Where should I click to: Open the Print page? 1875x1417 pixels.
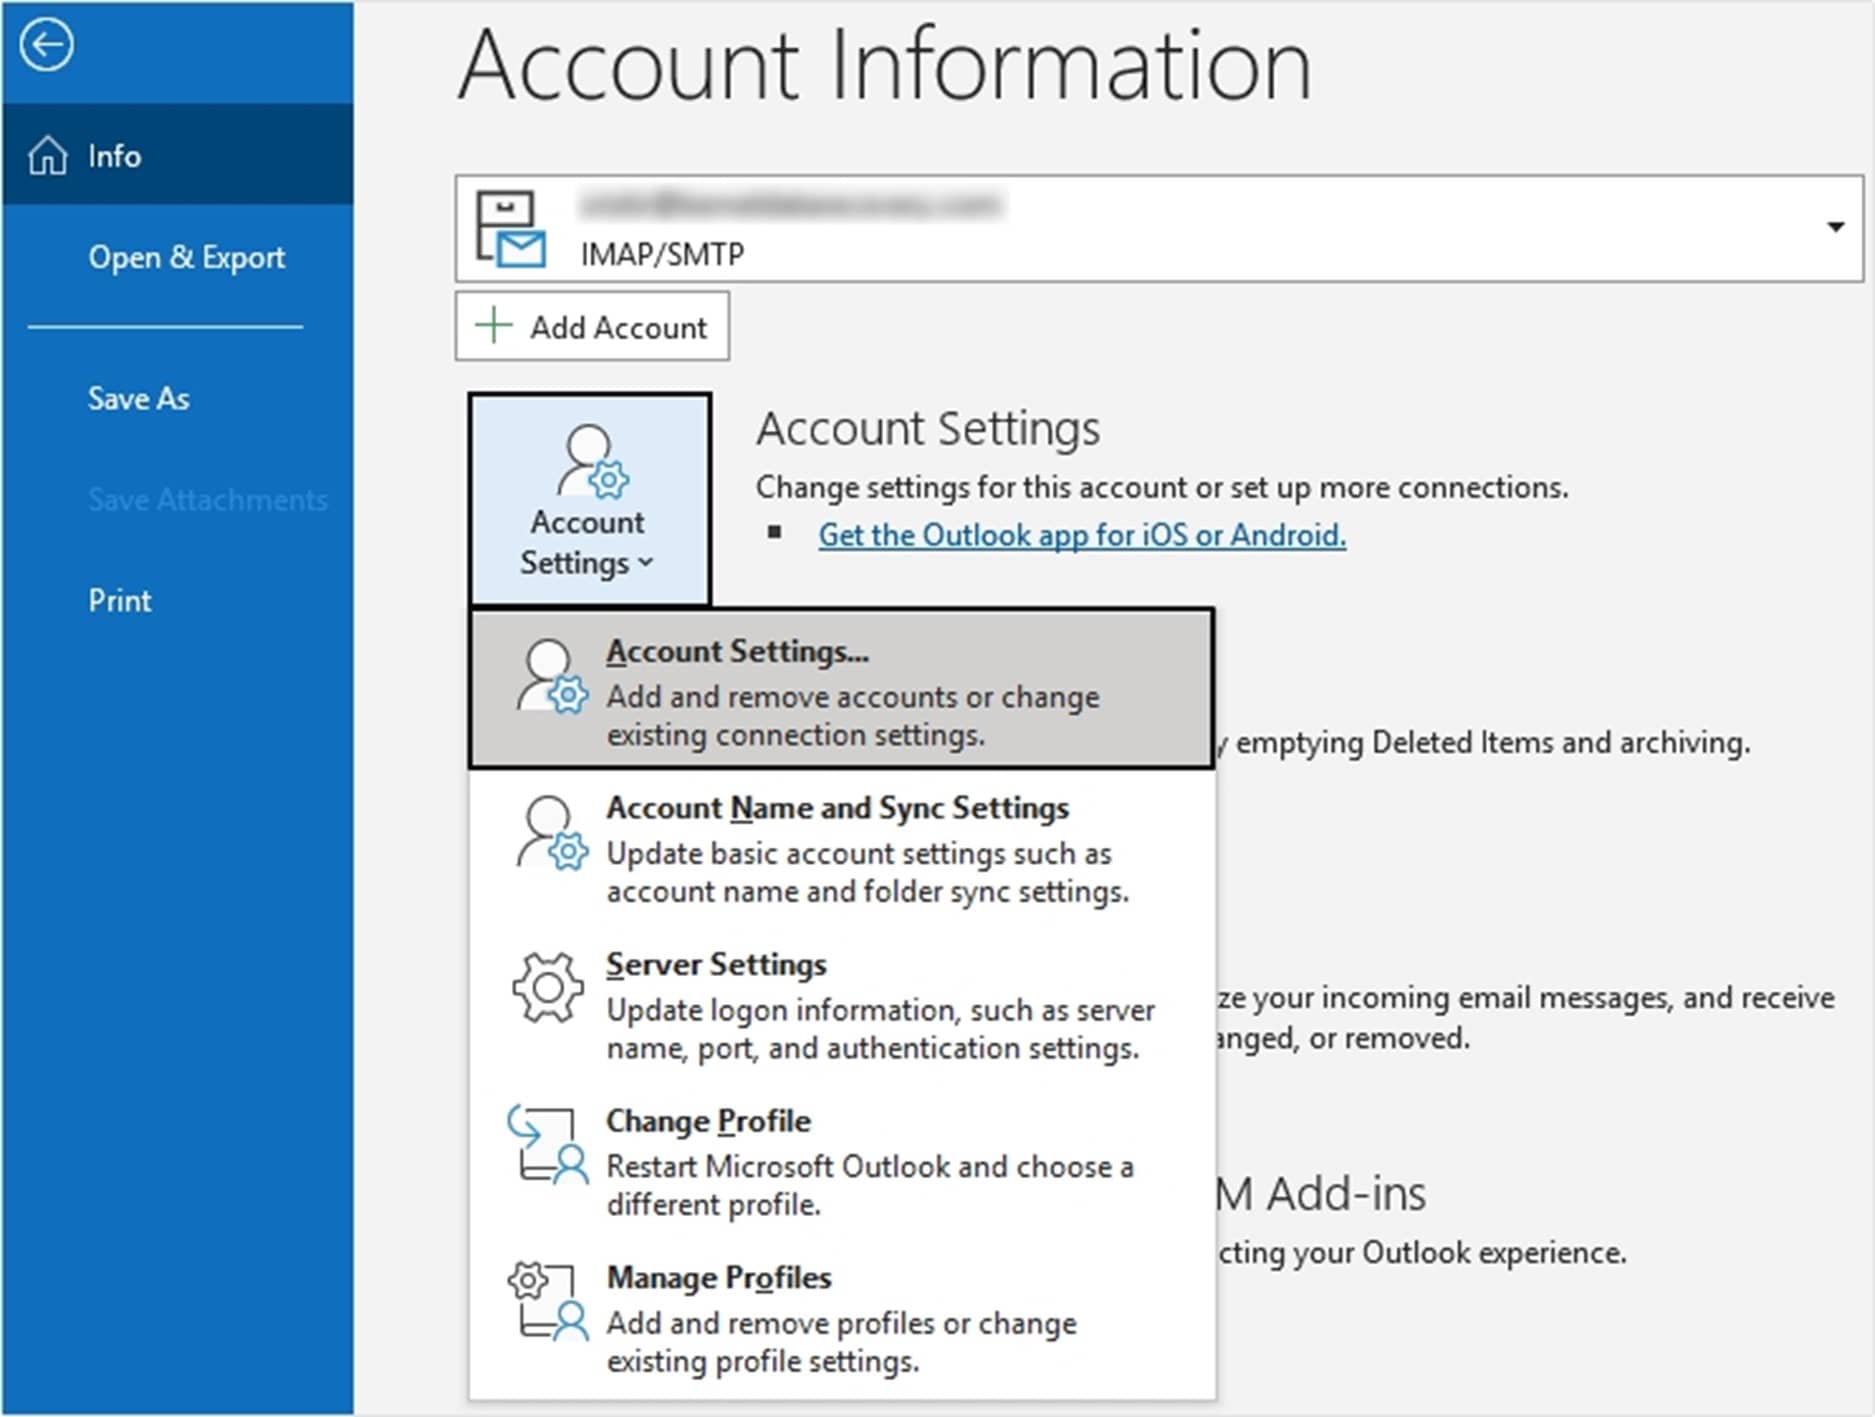point(120,600)
